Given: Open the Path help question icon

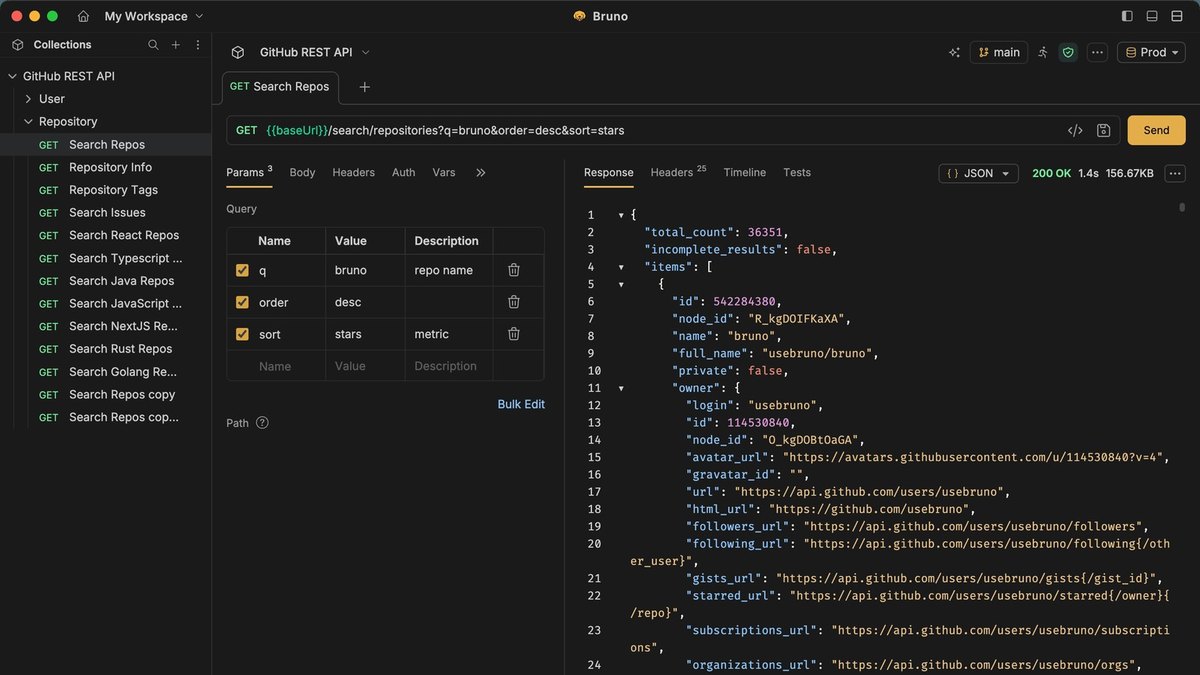Looking at the screenshot, I should pos(262,423).
